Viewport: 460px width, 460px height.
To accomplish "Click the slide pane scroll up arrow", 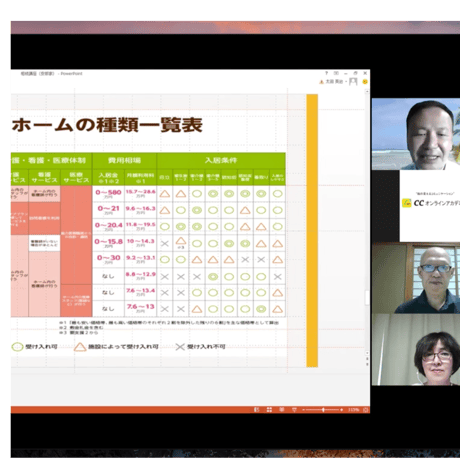I will (x=367, y=91).
